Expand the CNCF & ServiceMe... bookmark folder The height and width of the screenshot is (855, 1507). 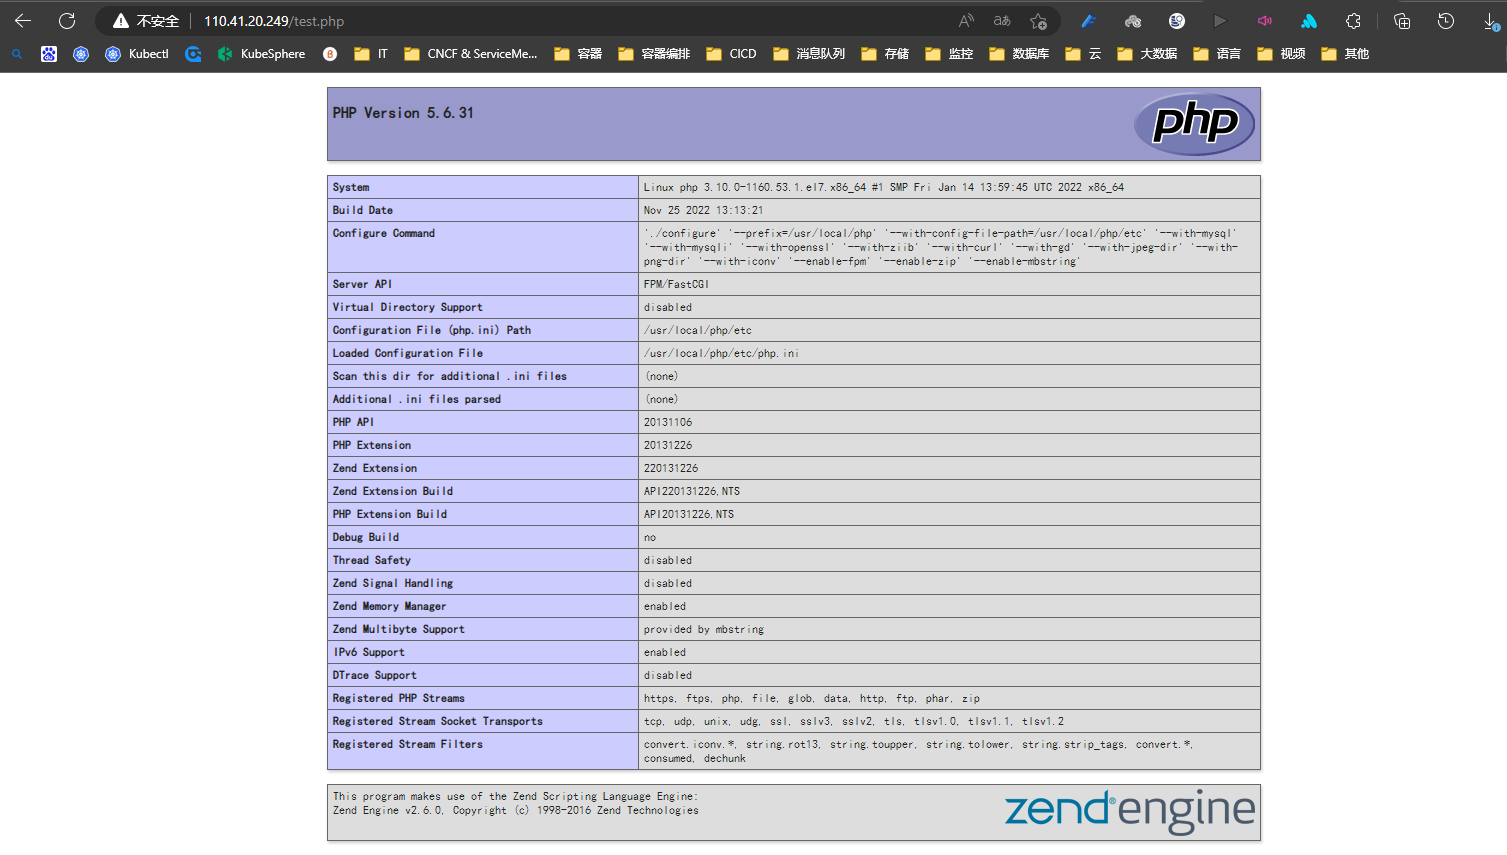click(x=471, y=54)
